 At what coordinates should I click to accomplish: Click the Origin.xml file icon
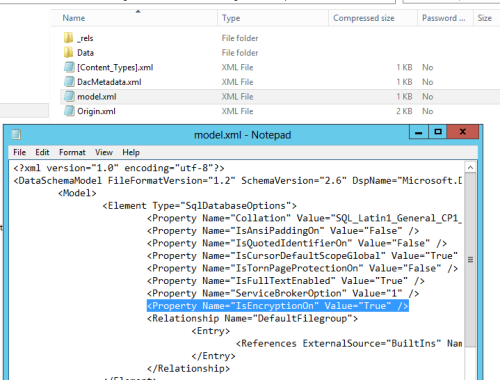tap(69, 111)
